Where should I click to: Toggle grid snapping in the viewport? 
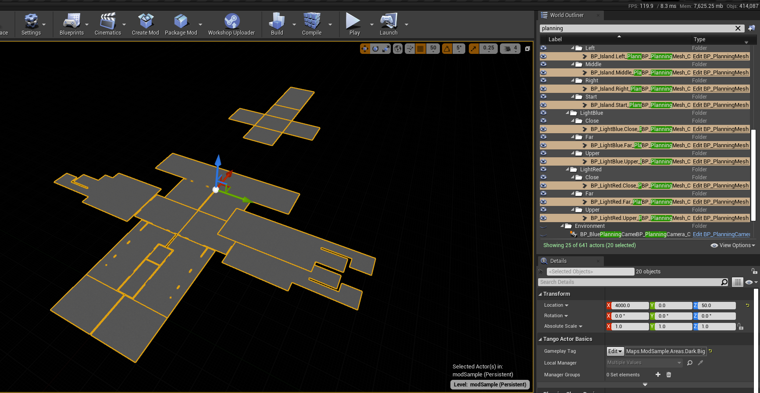[421, 48]
